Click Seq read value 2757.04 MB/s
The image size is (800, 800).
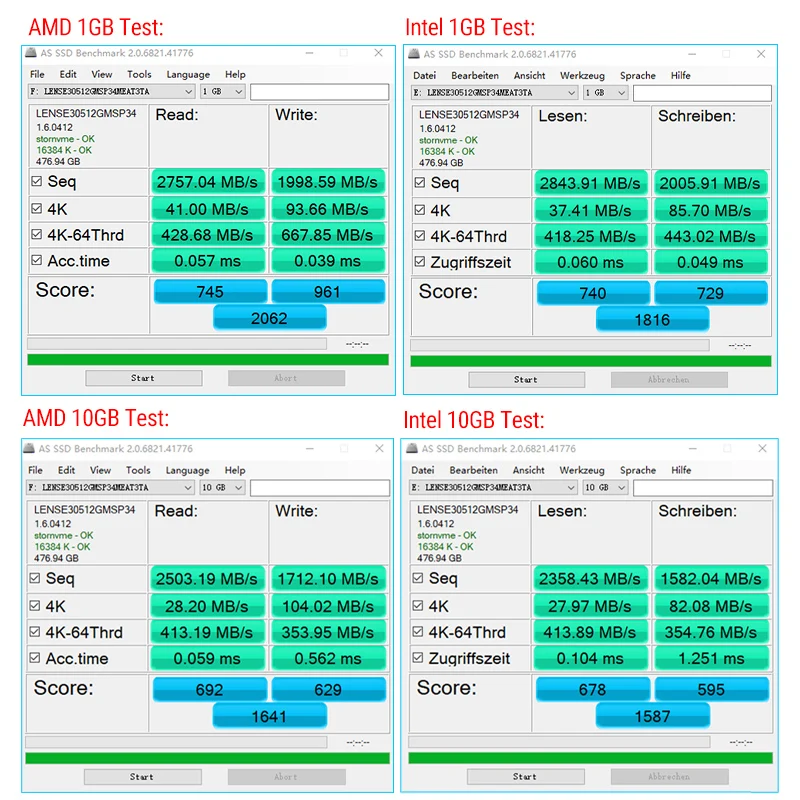(208, 182)
